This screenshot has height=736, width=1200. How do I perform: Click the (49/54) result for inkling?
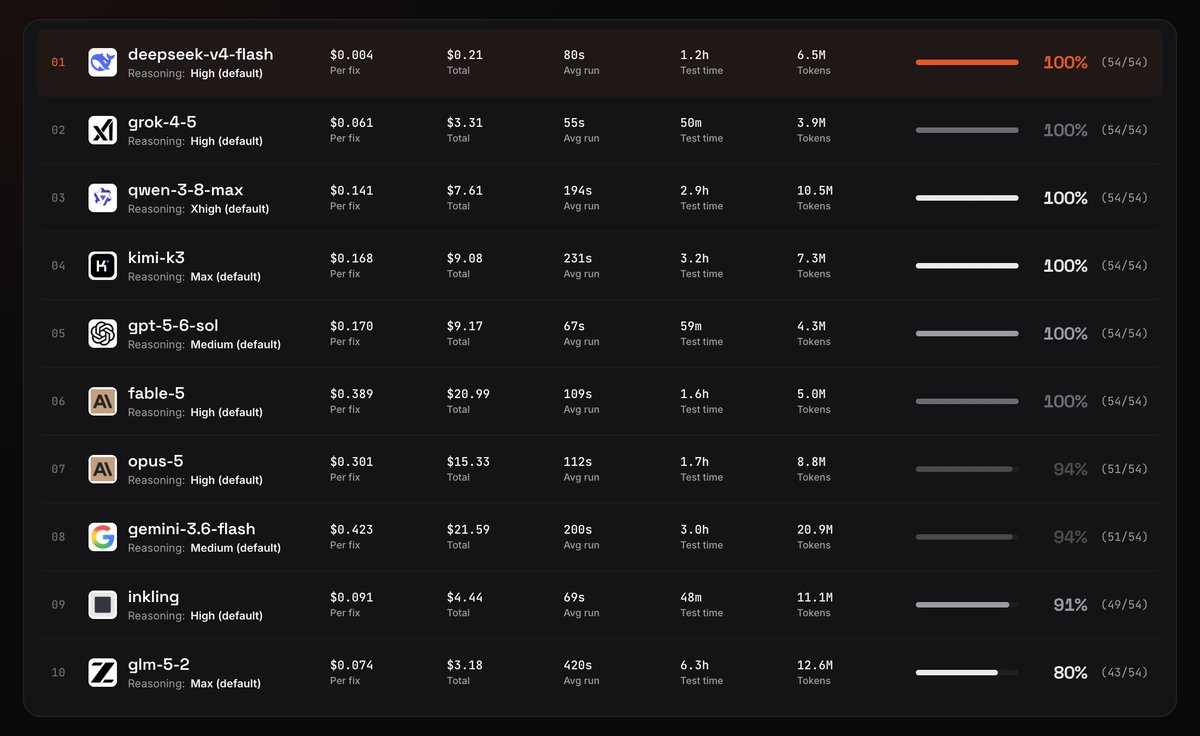point(1124,605)
